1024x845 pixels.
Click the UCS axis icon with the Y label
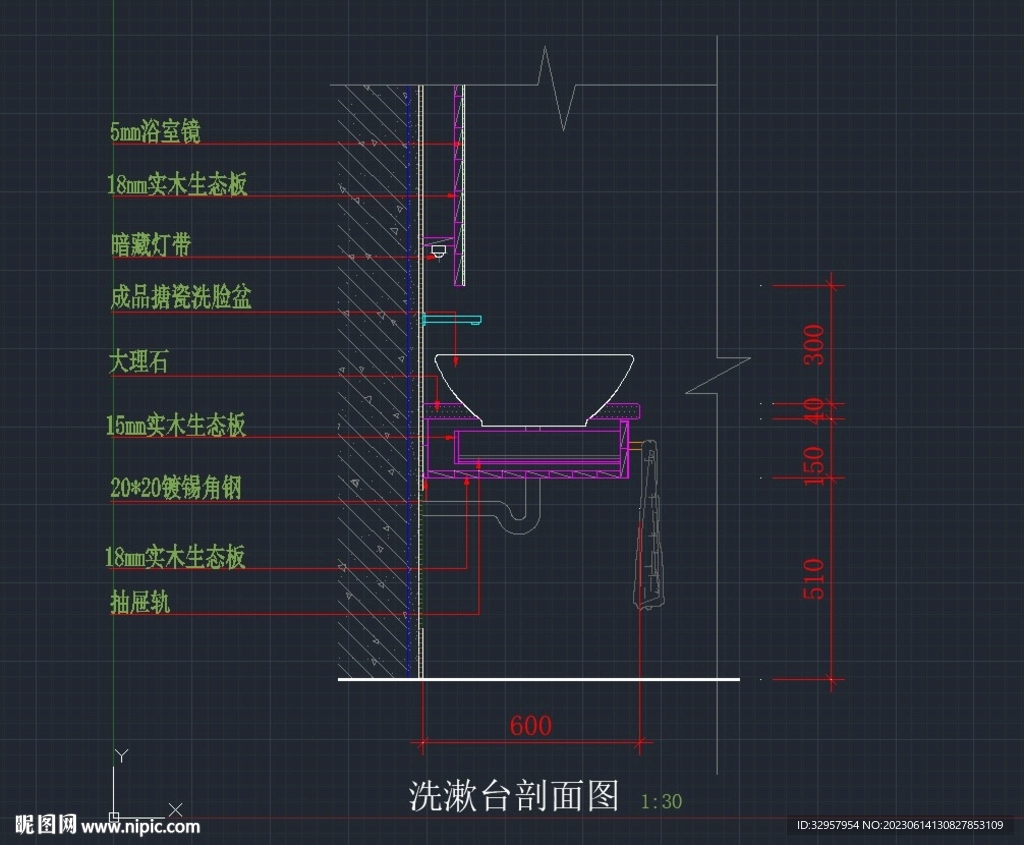click(x=142, y=785)
